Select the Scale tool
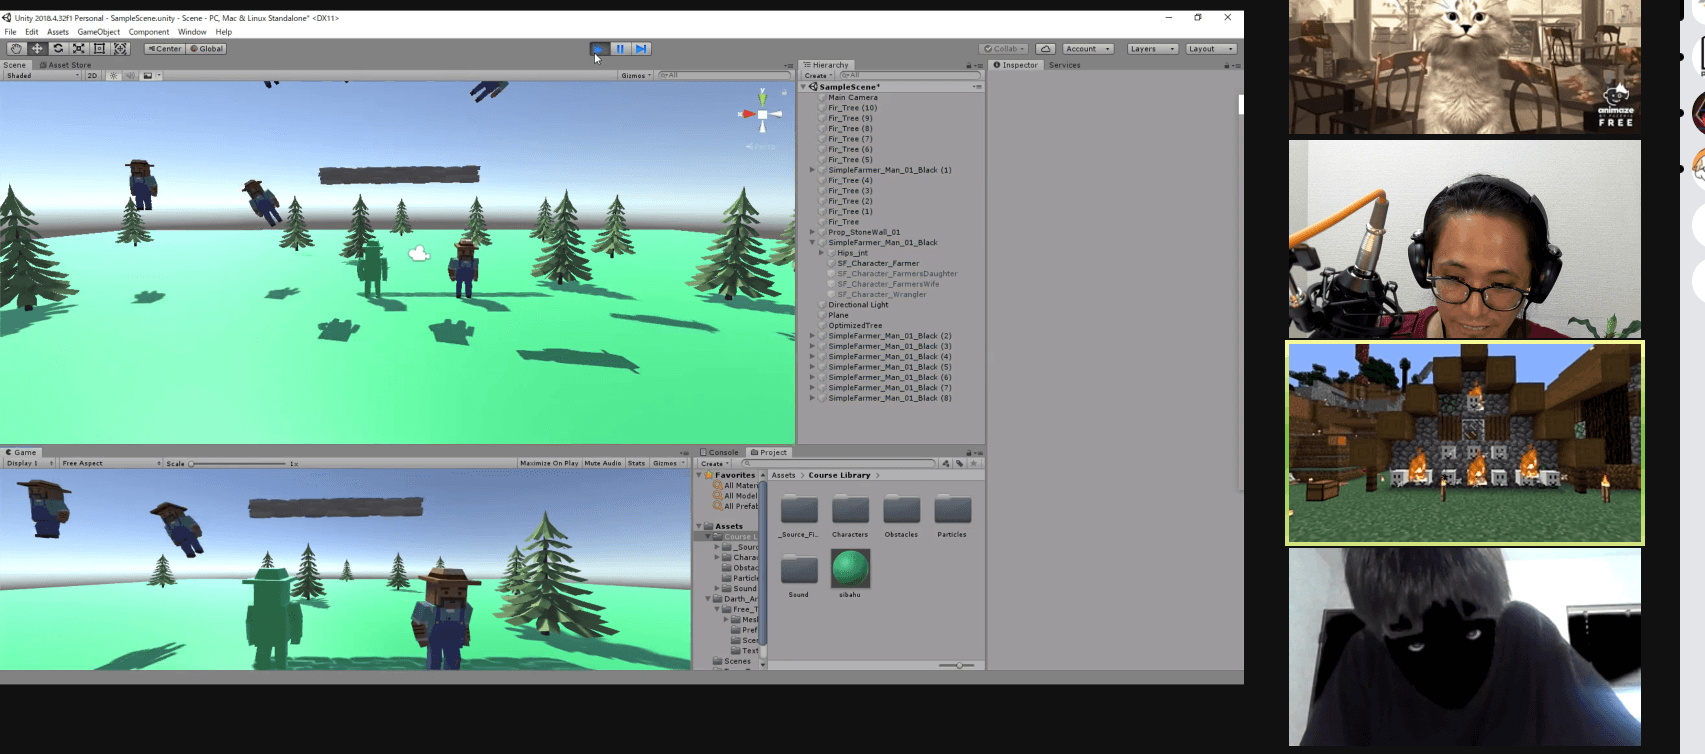Viewport: 1705px width, 754px height. click(79, 49)
